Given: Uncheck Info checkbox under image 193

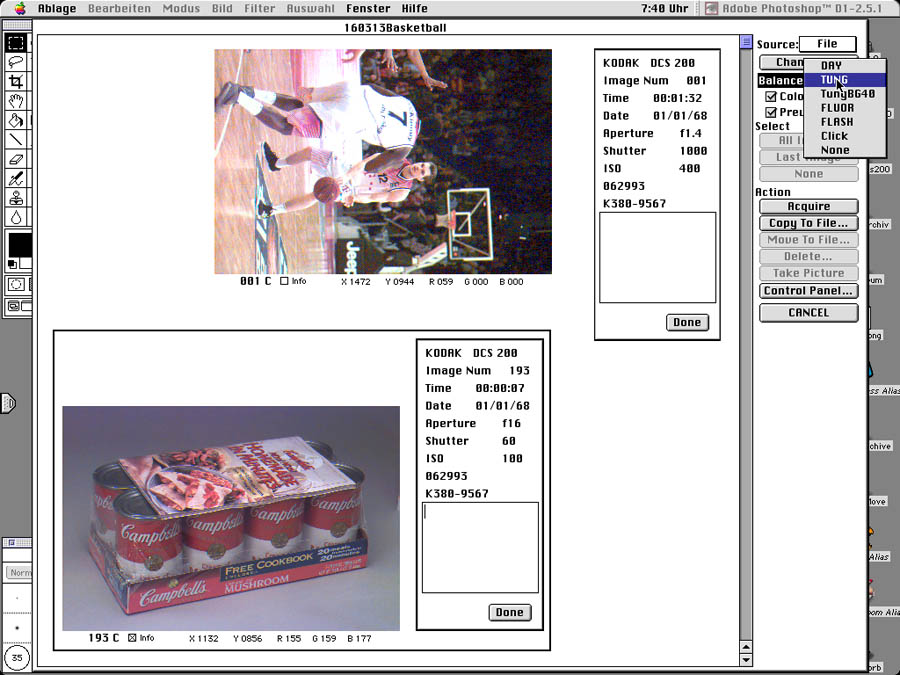Looking at the screenshot, I should tap(132, 638).
